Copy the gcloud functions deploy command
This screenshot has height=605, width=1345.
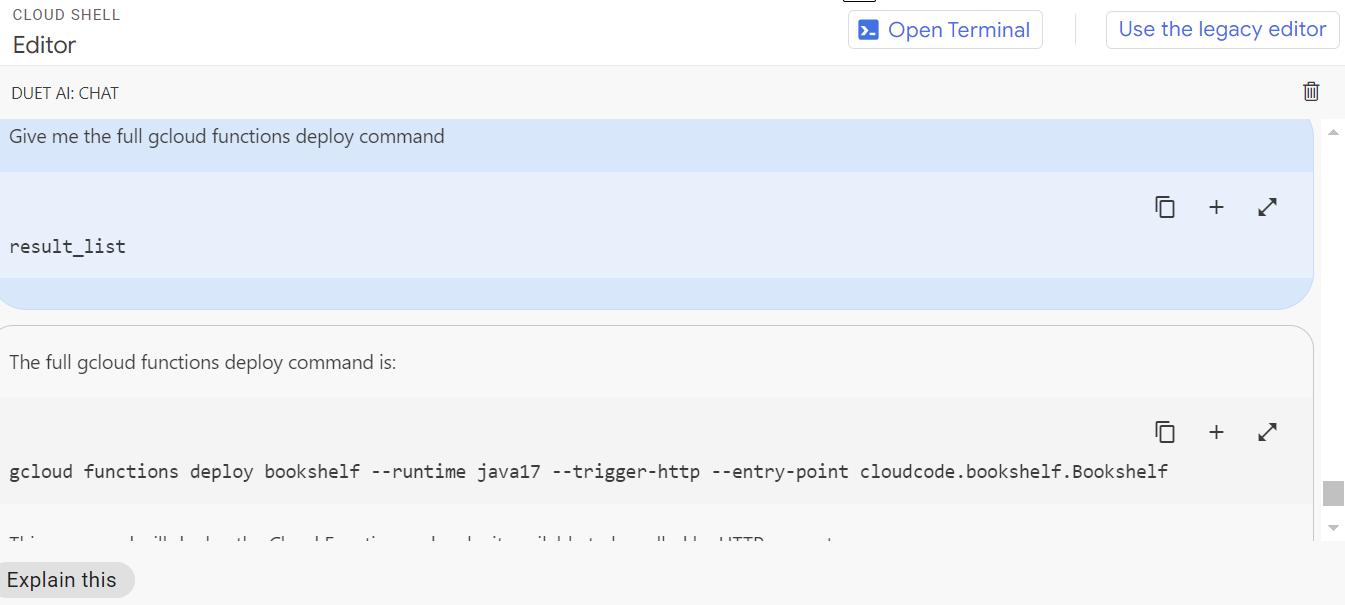[1164, 432]
